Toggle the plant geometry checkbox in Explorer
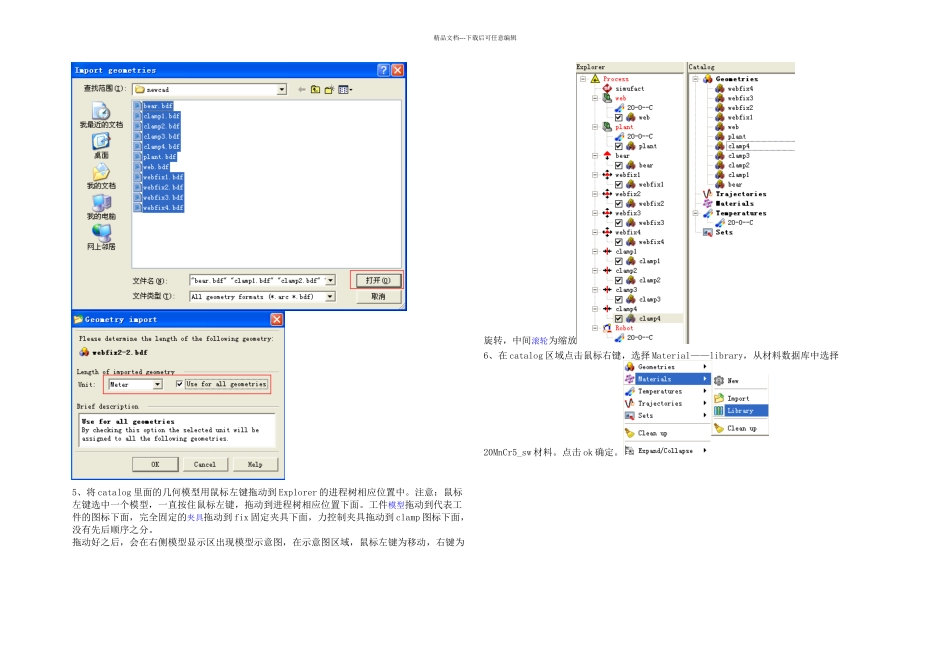 click(x=619, y=146)
